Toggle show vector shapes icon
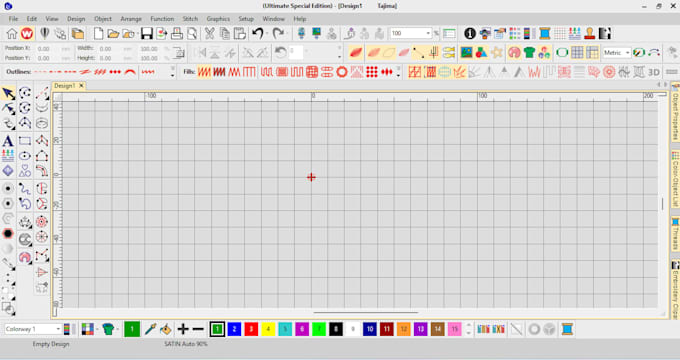680x360 pixels. coord(481,53)
